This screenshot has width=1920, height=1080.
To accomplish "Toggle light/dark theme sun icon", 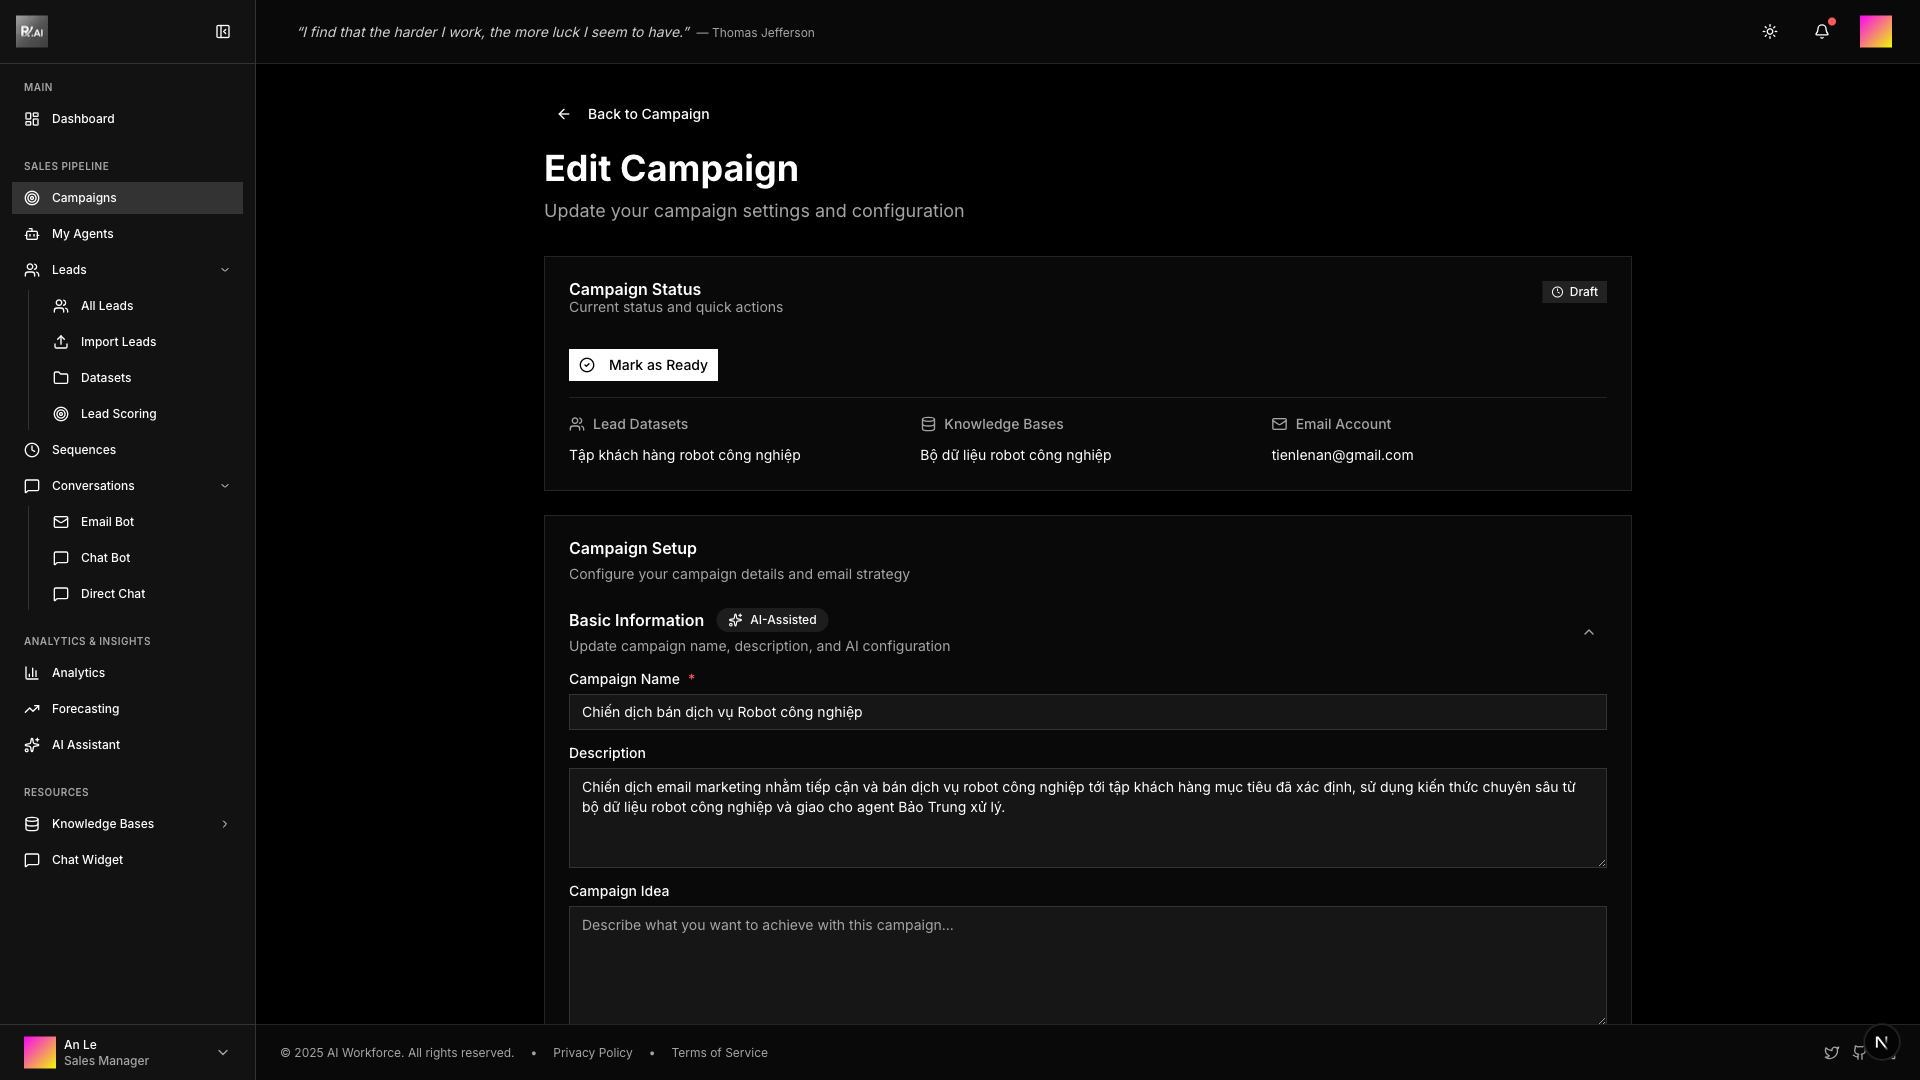I will tap(1769, 32).
